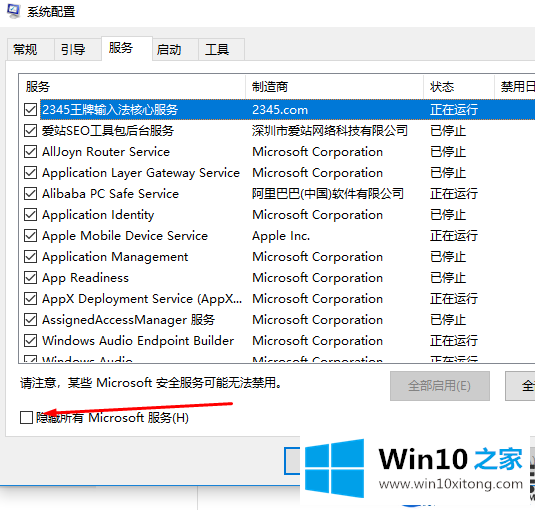Select AssignedAccessManager 服务 name
The height and width of the screenshot is (510, 535).
coord(128,320)
